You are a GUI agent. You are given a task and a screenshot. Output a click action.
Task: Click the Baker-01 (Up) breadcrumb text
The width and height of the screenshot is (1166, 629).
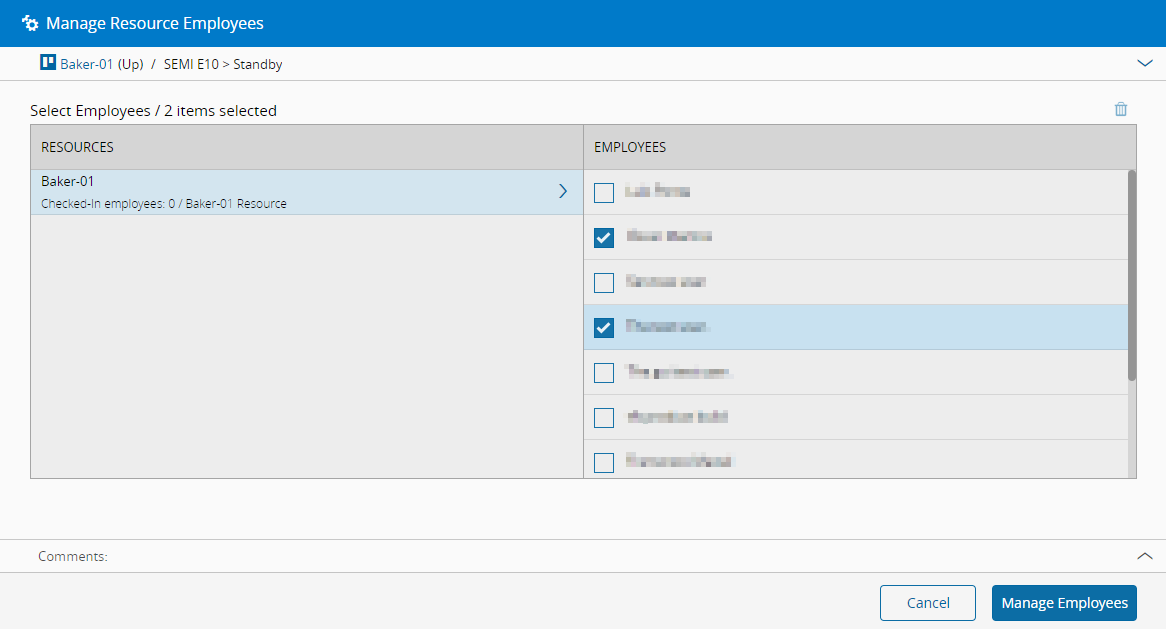click(101, 64)
